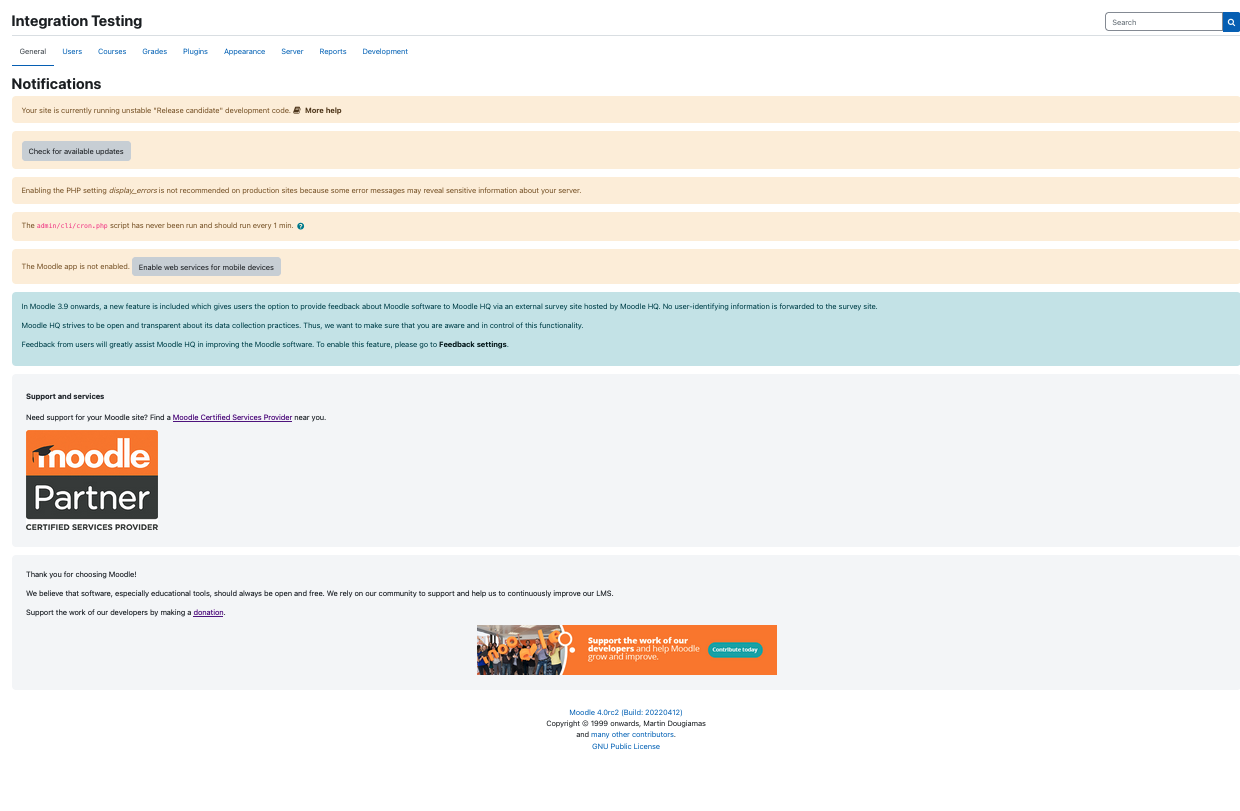Open the Plugins tab
The width and height of the screenshot is (1240, 811).
195,51
